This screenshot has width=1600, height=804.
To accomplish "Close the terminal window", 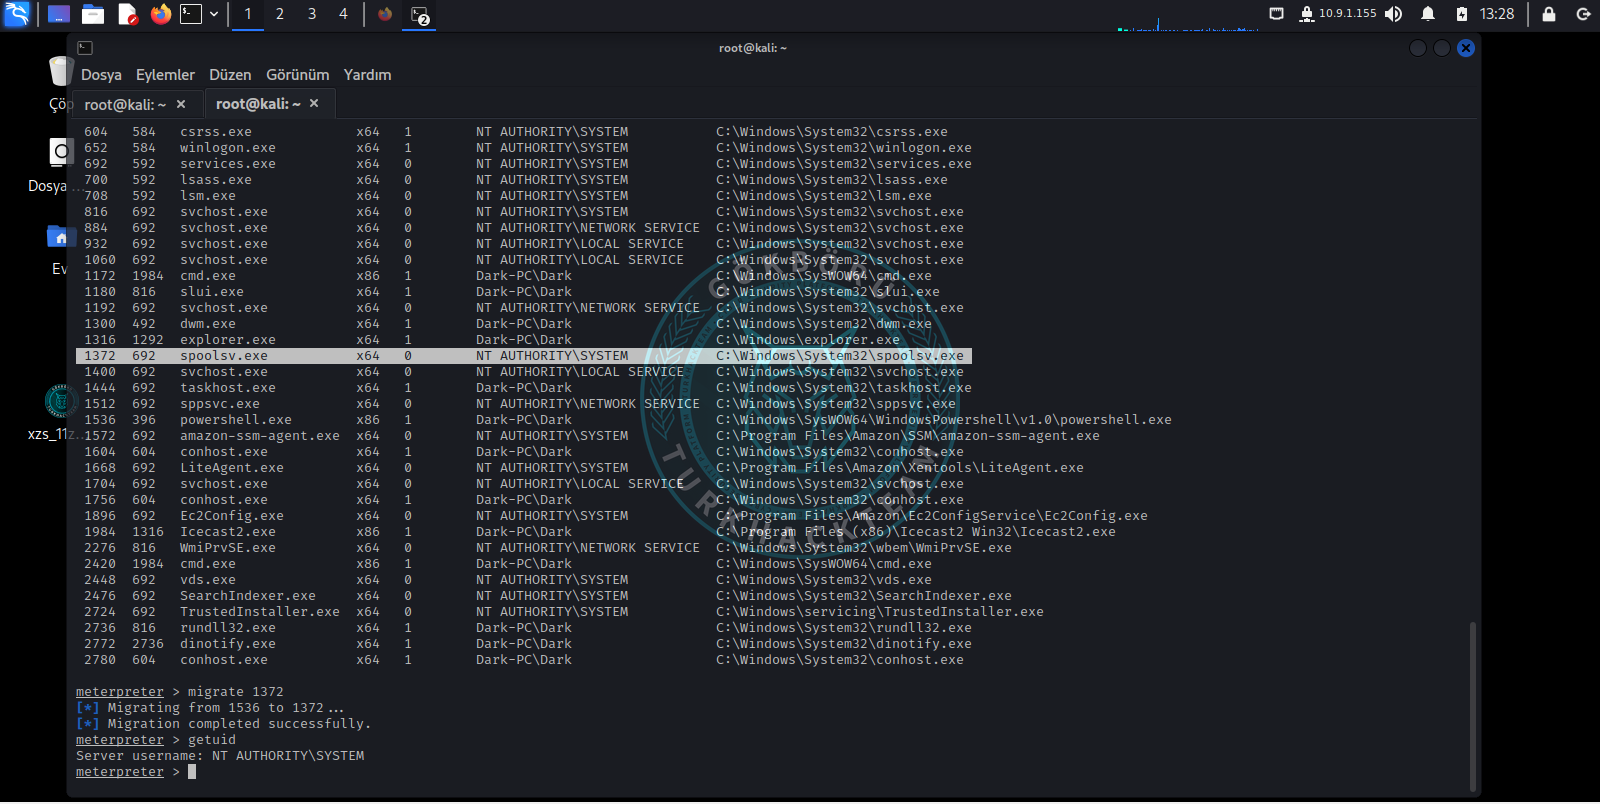I will (x=1466, y=48).
